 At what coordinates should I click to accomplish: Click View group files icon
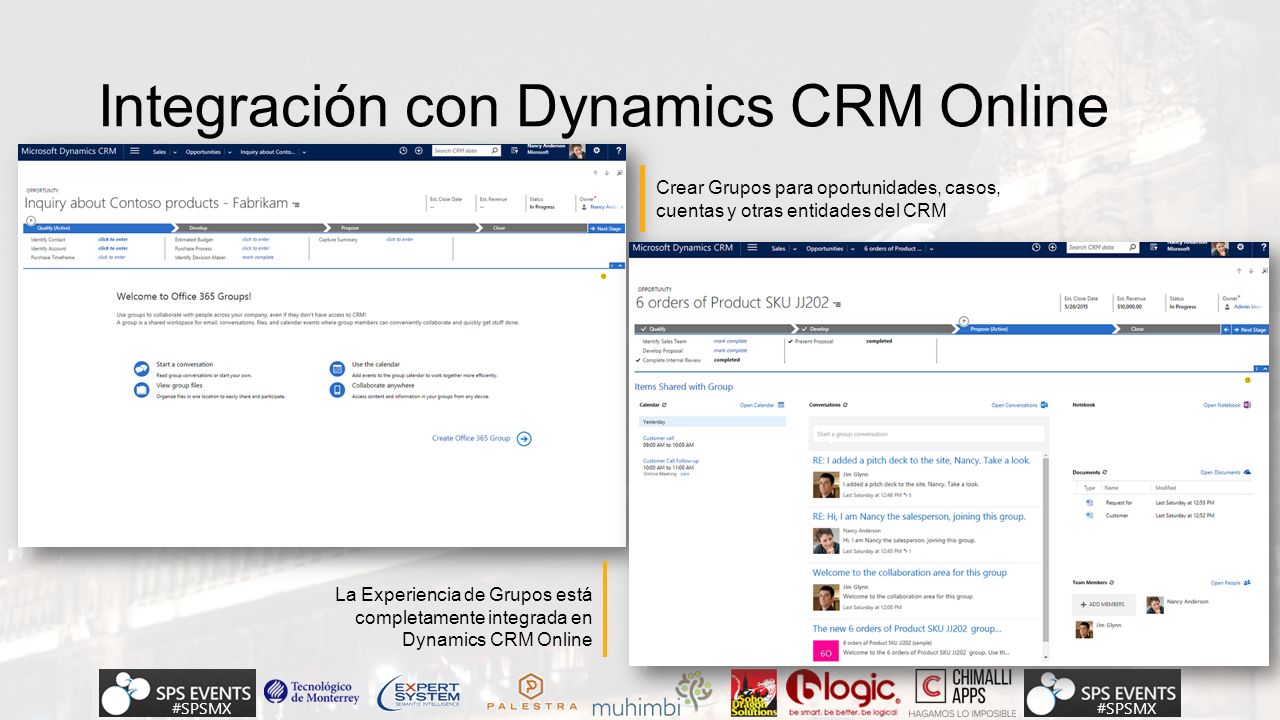tap(141, 390)
